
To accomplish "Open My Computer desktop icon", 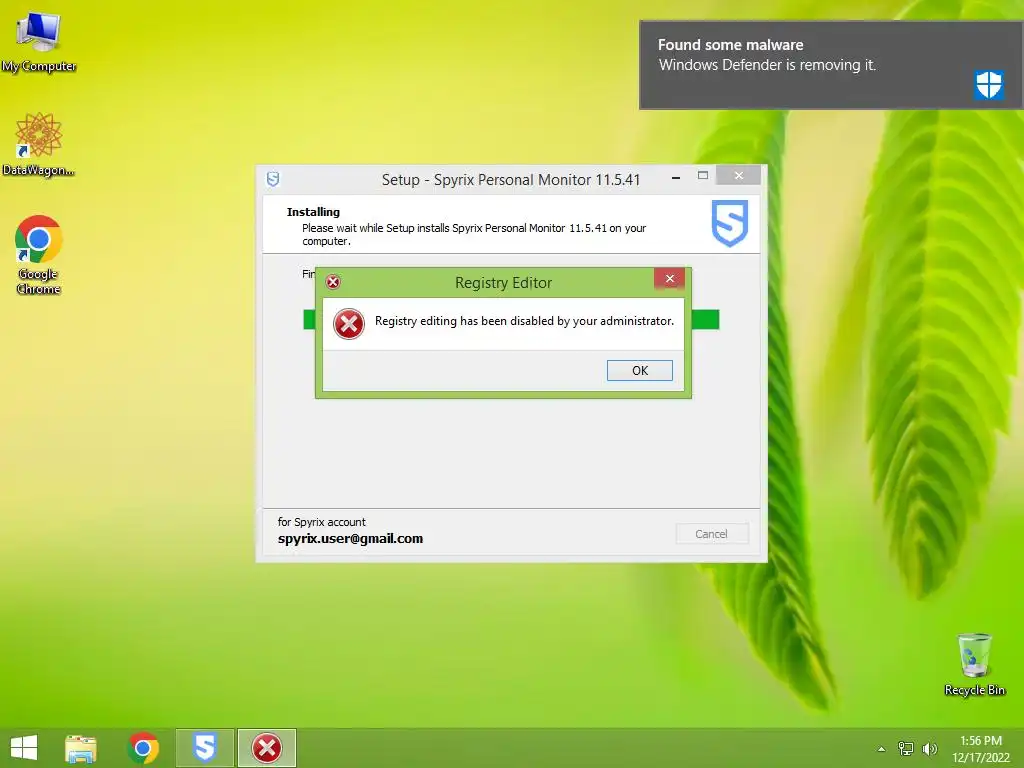I will pos(39,40).
